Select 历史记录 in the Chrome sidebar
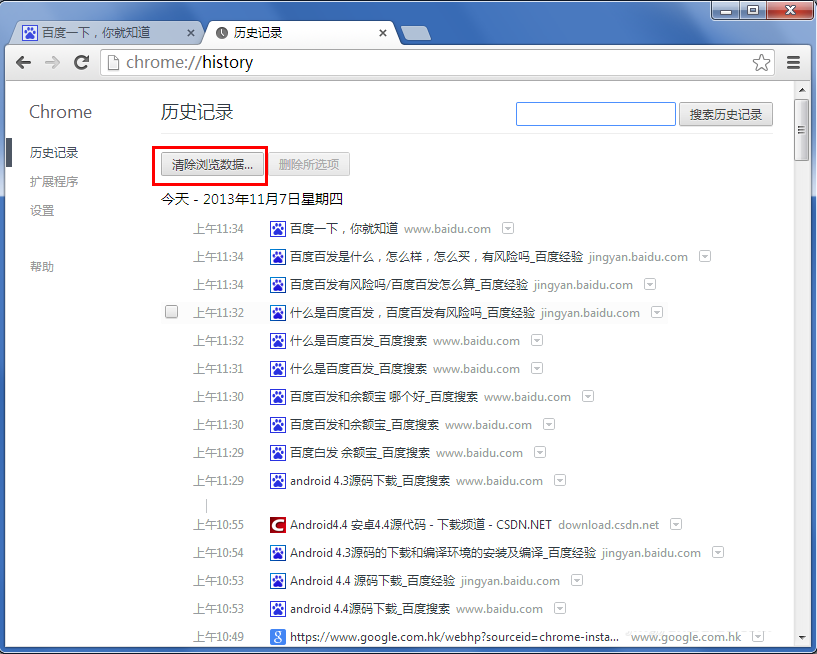Image resolution: width=817 pixels, height=654 pixels. 54,153
